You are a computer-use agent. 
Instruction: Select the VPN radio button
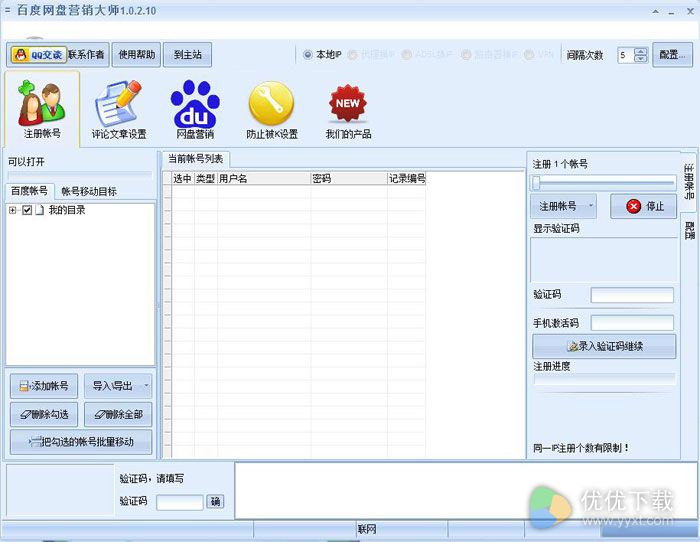(529, 55)
